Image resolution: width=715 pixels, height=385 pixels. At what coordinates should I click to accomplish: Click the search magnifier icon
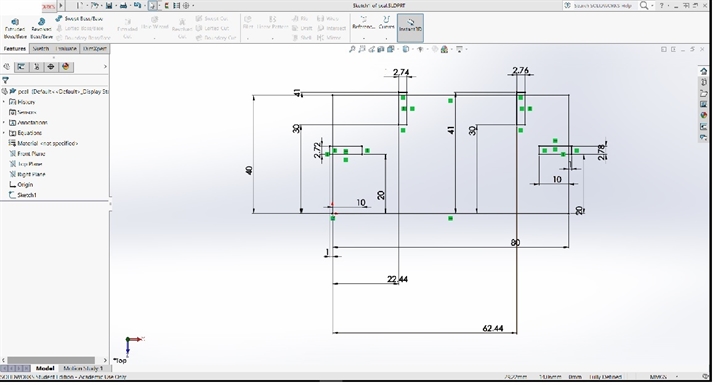tap(644, 5)
